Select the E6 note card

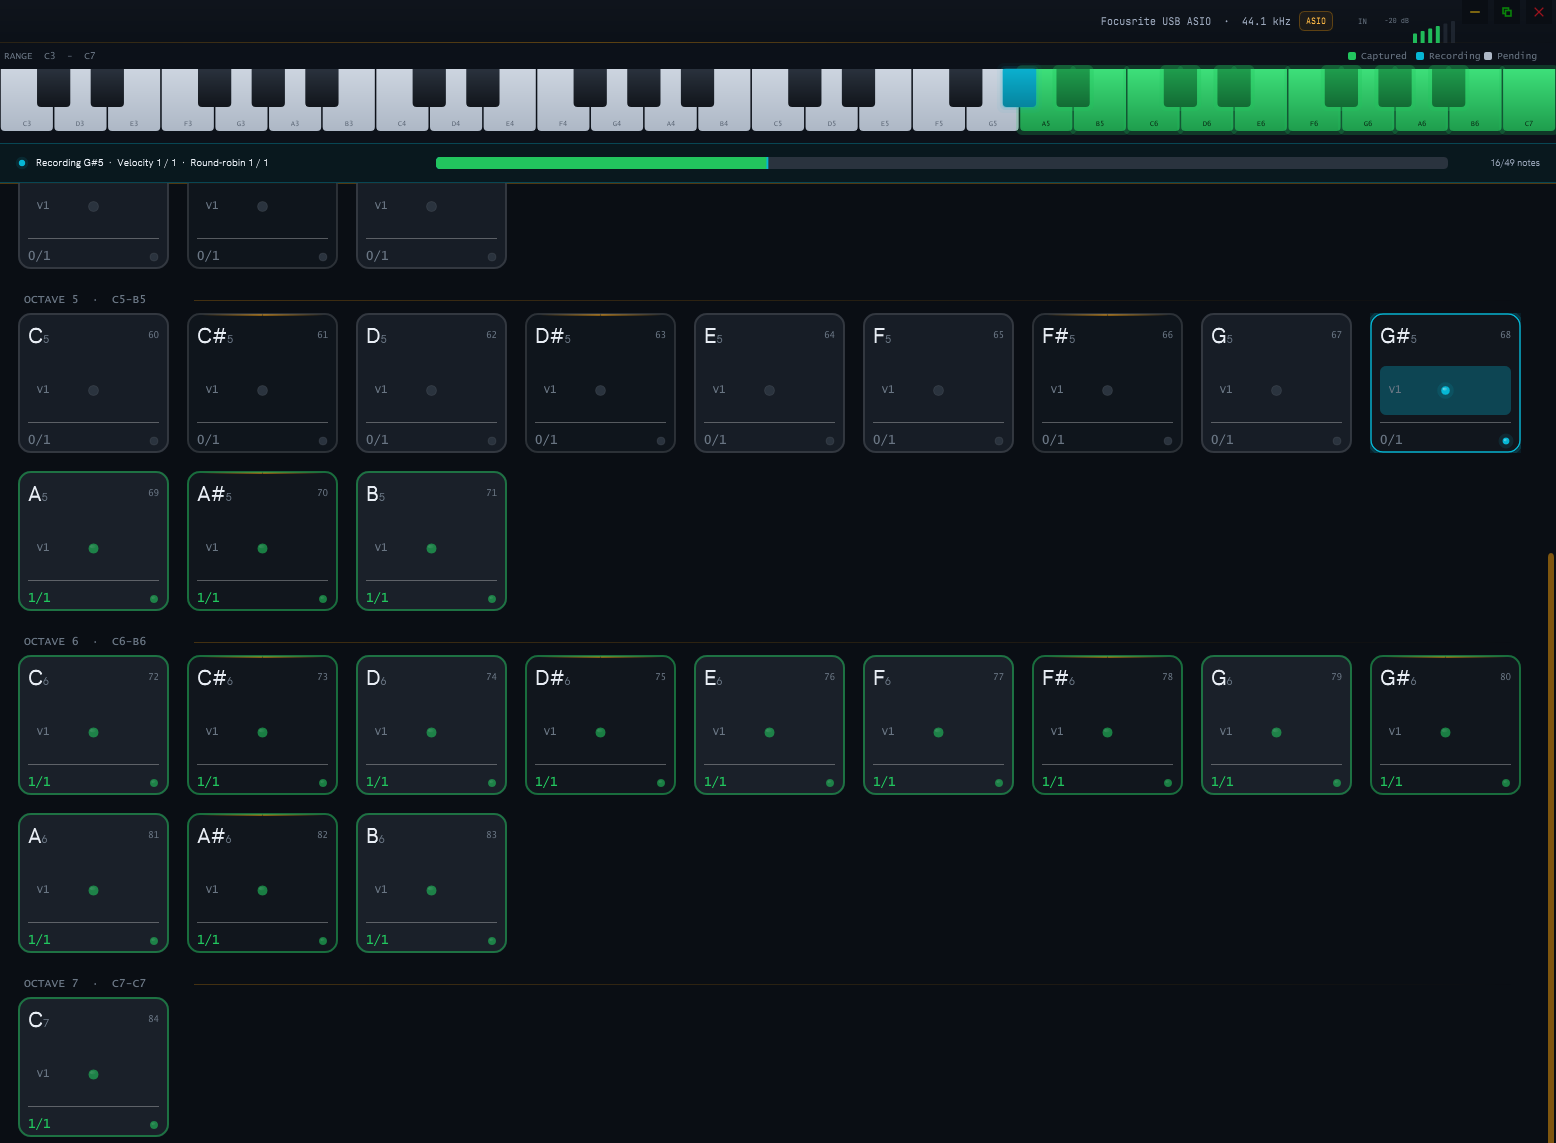pyautogui.click(x=769, y=725)
